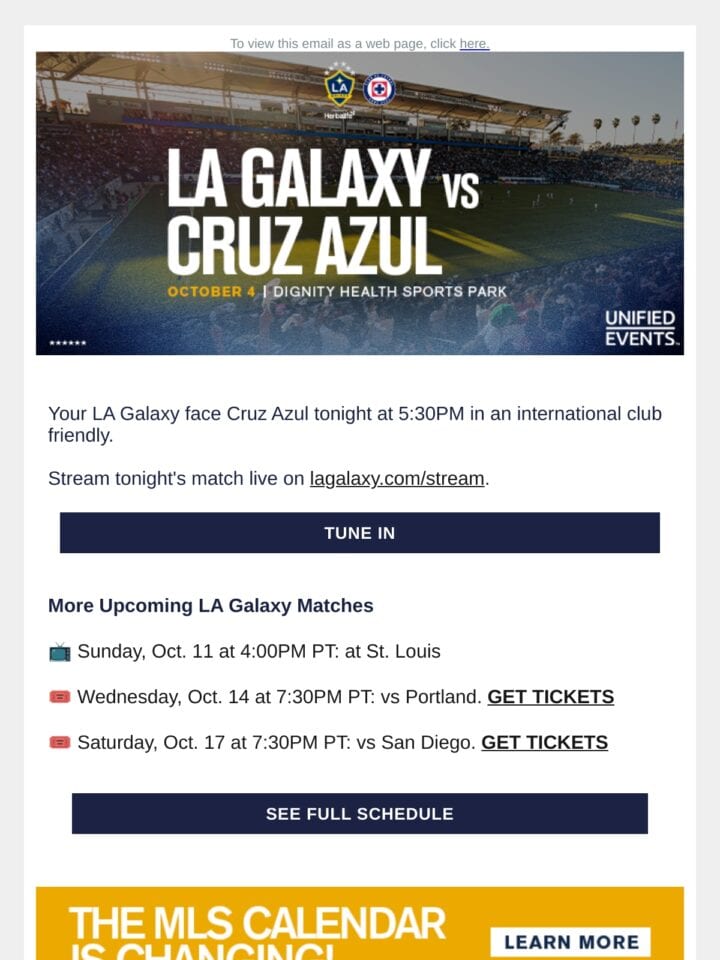The image size is (720, 960).
Task: Click the six-star row on the banner
Action: coord(67,343)
